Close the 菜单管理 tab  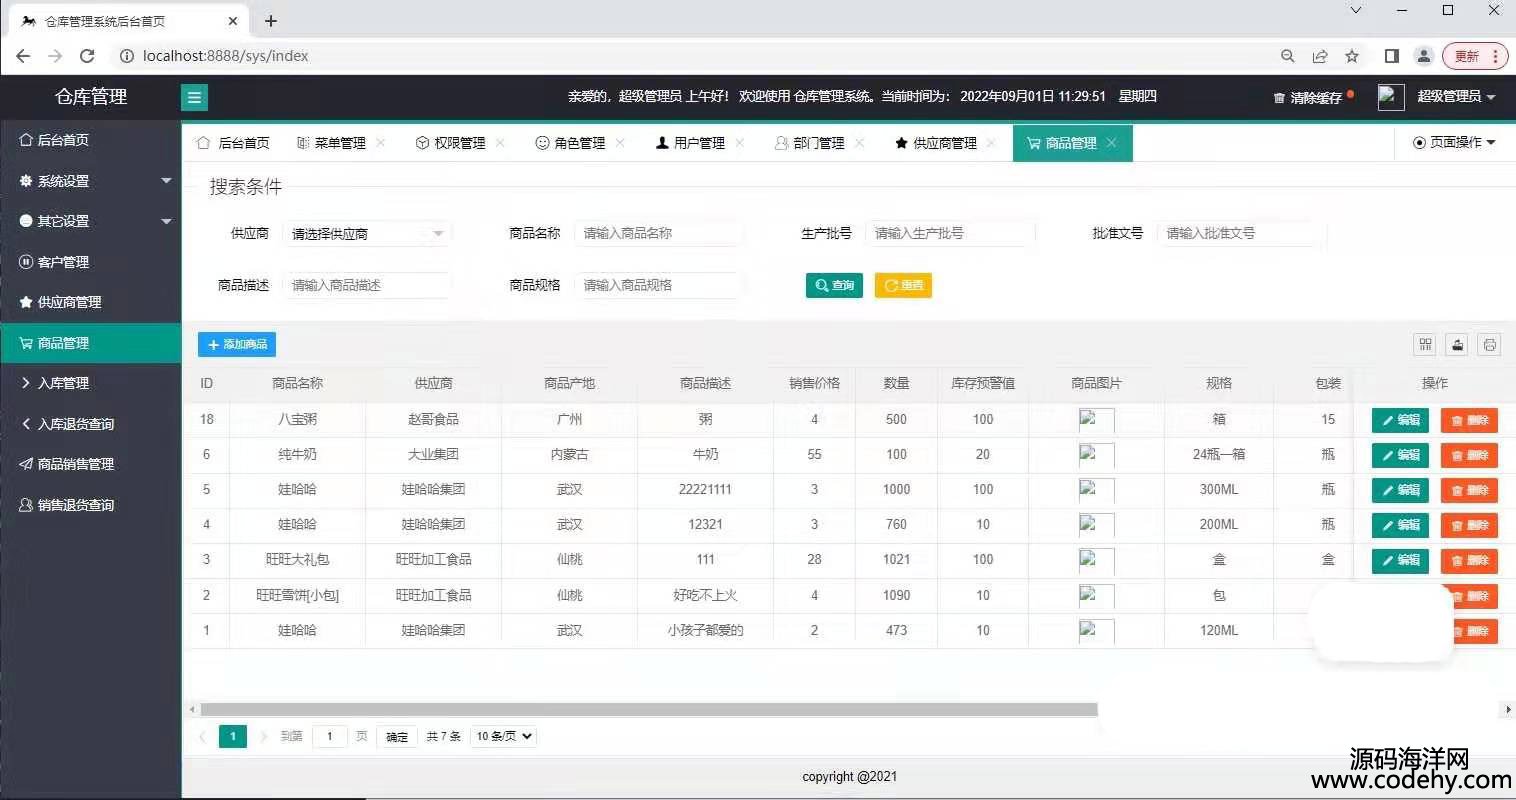(381, 143)
